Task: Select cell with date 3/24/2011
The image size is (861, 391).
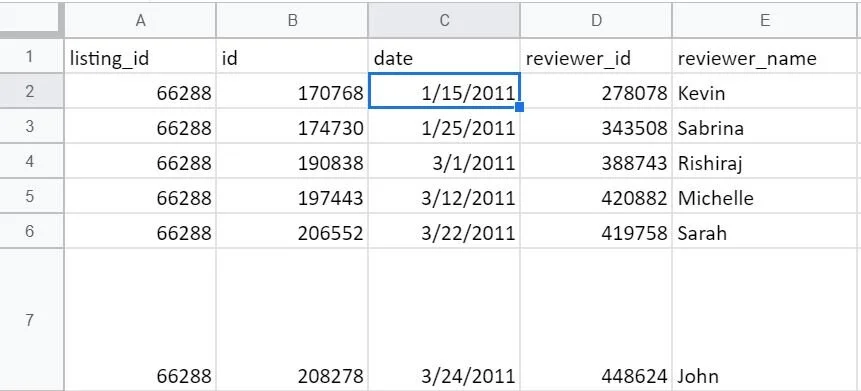Action: [444, 320]
